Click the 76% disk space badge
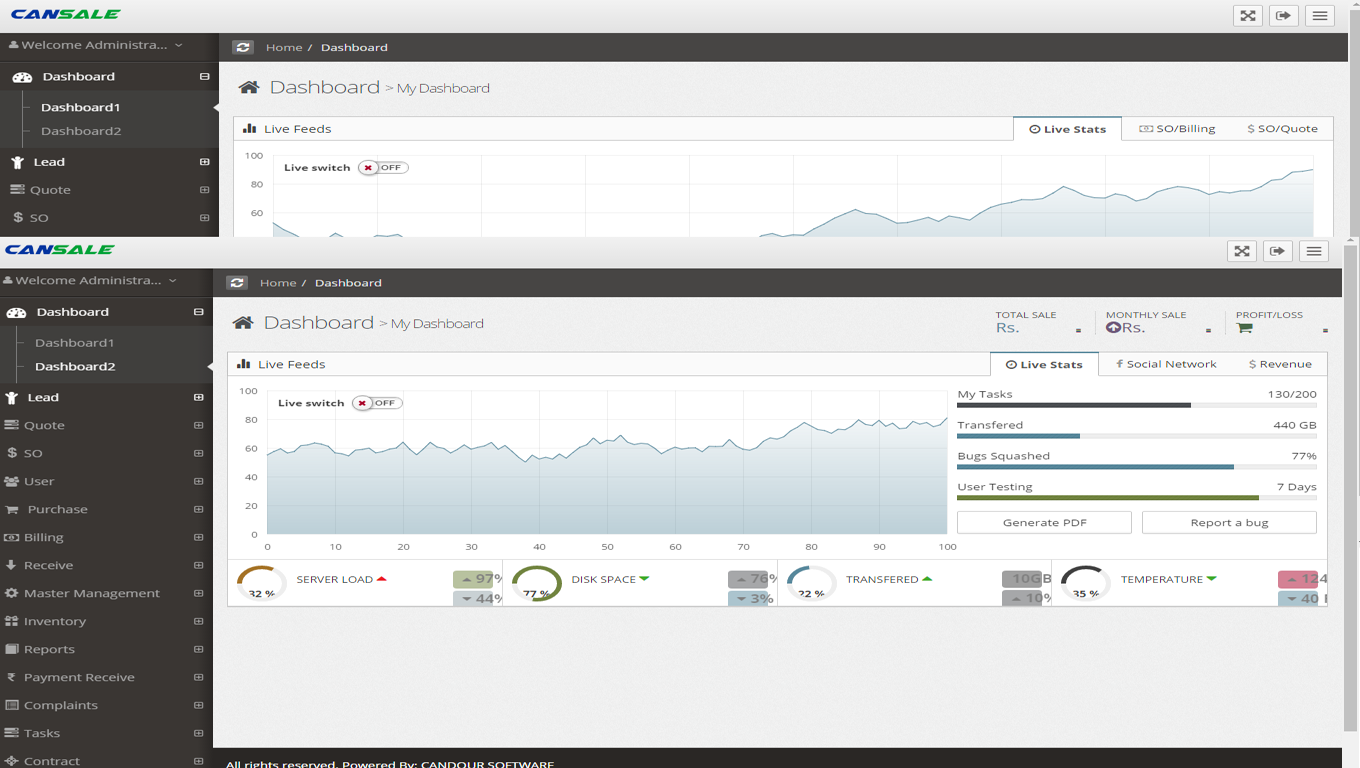Image resolution: width=1360 pixels, height=768 pixels. (x=752, y=579)
